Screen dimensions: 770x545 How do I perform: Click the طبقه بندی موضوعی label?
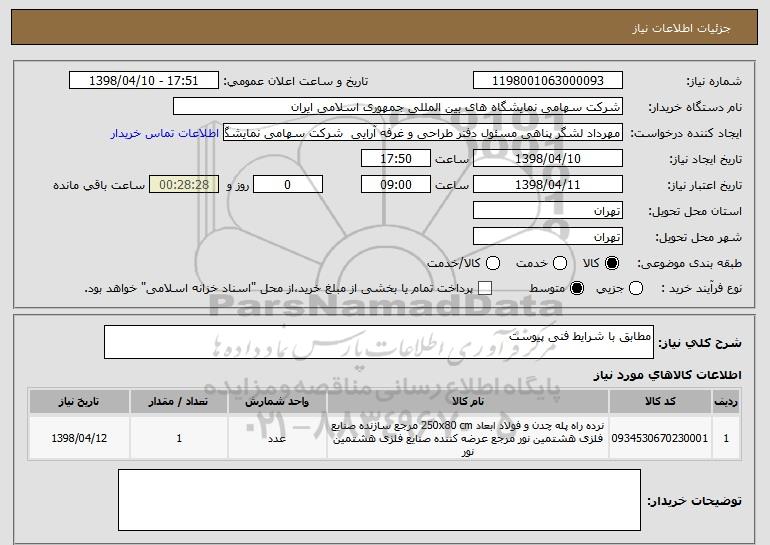click(x=689, y=264)
